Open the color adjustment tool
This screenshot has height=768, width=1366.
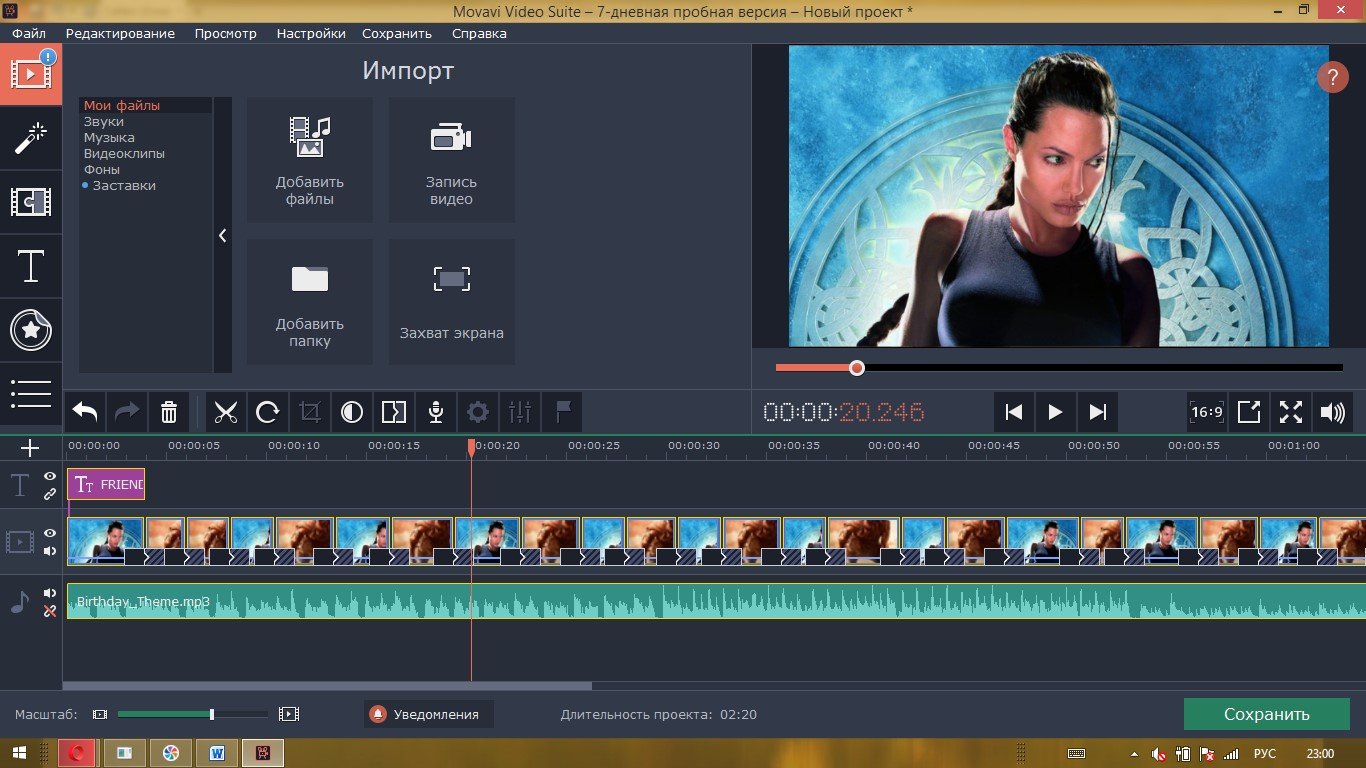[x=352, y=412]
